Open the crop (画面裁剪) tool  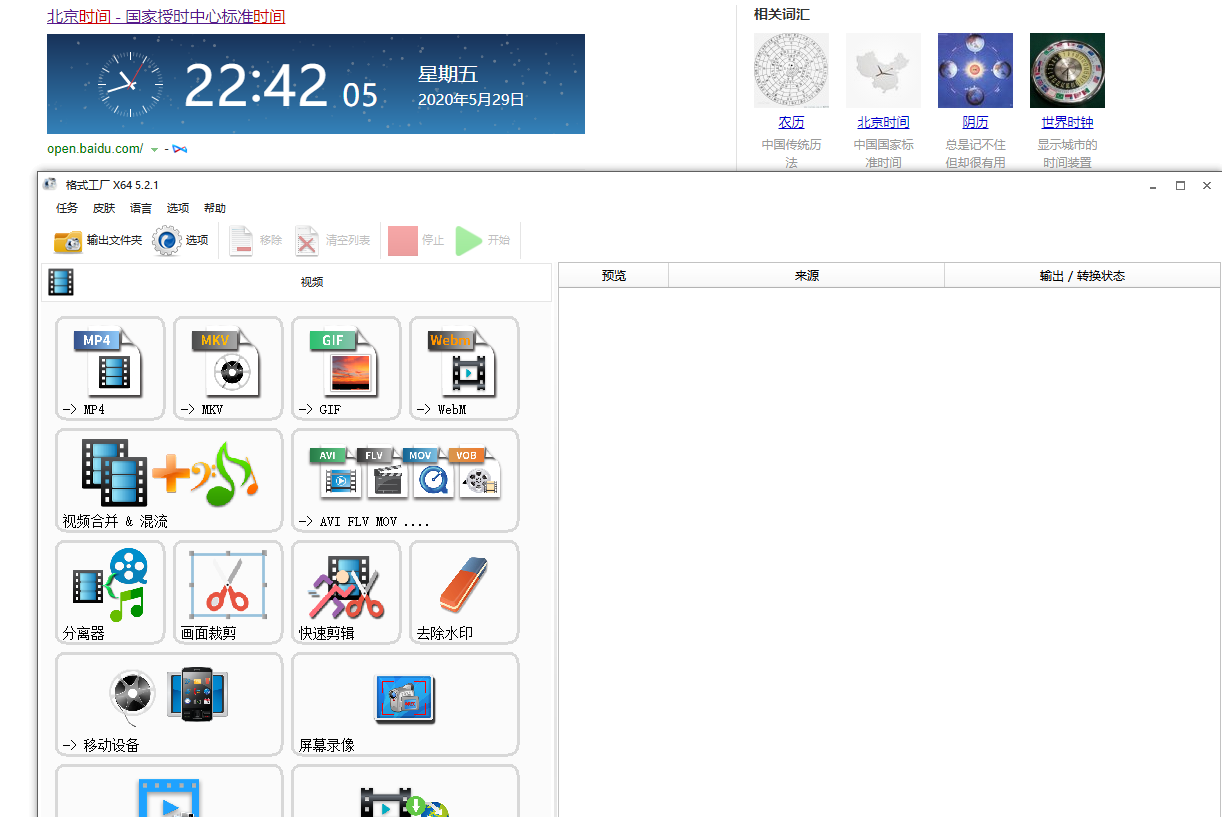pos(228,592)
